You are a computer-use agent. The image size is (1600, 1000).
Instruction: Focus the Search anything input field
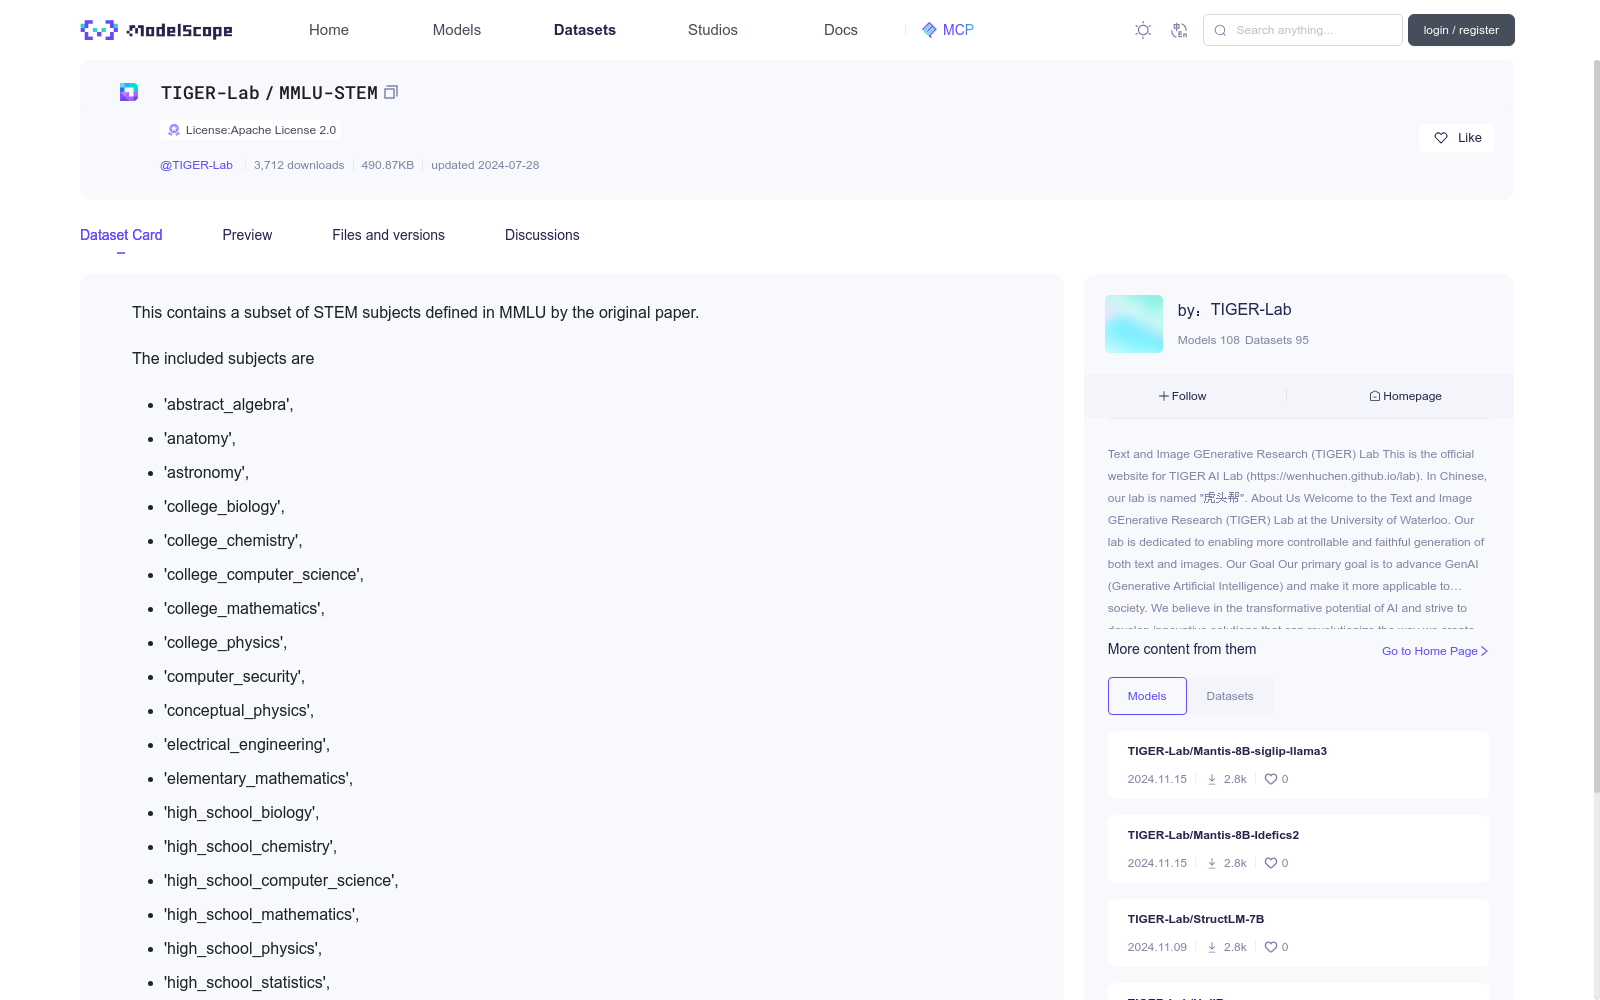(1303, 30)
